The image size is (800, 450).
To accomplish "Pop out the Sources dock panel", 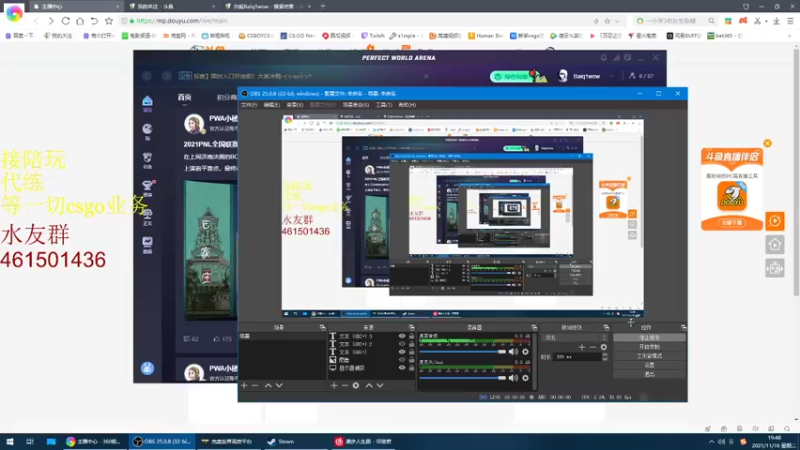I will coord(411,328).
